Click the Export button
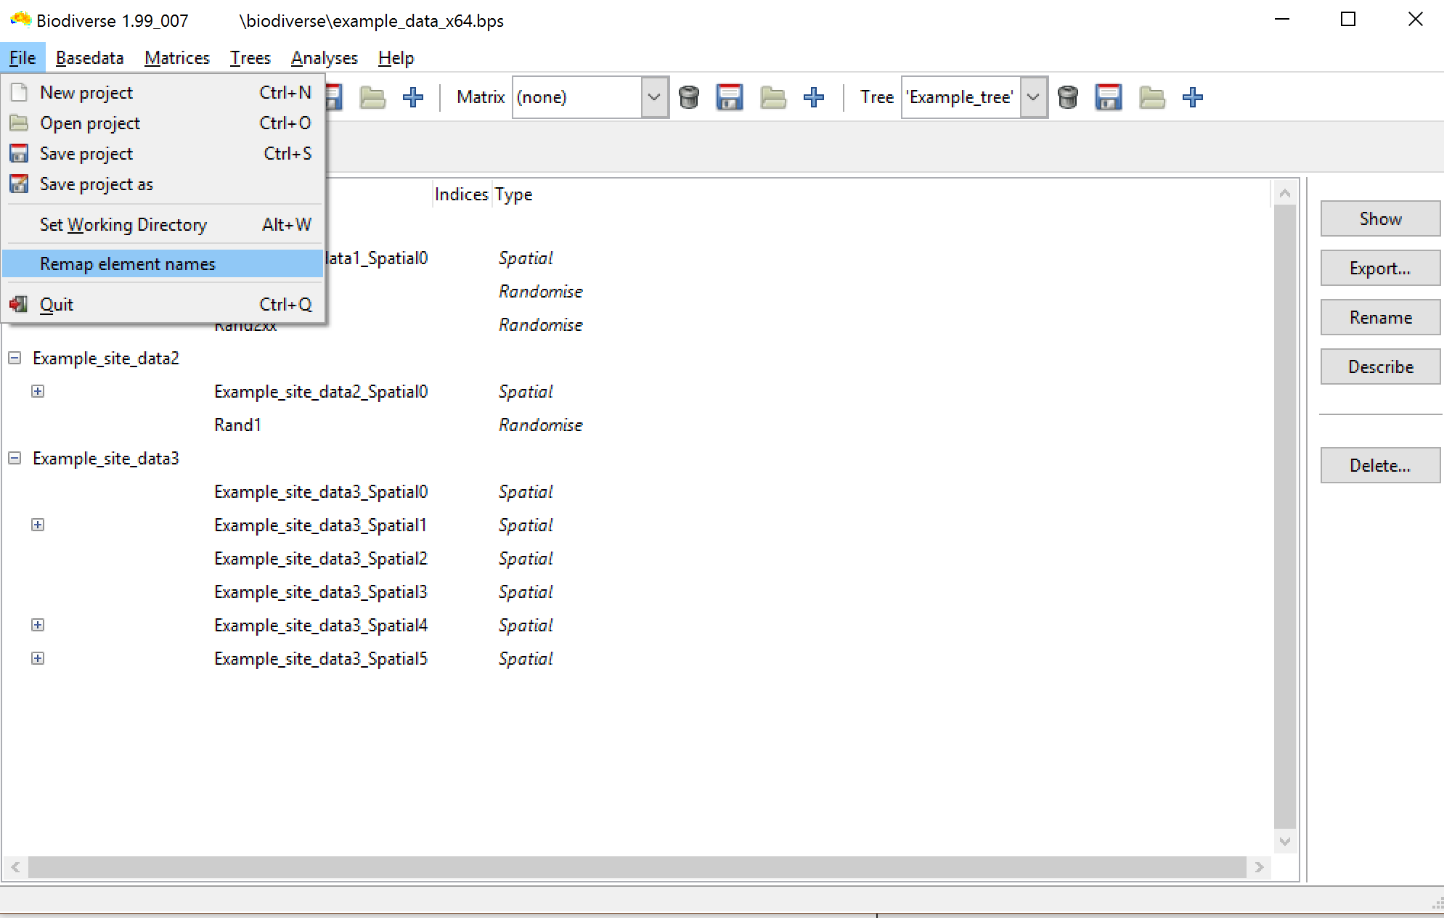Screen dimensions: 1444x918 (1380, 268)
